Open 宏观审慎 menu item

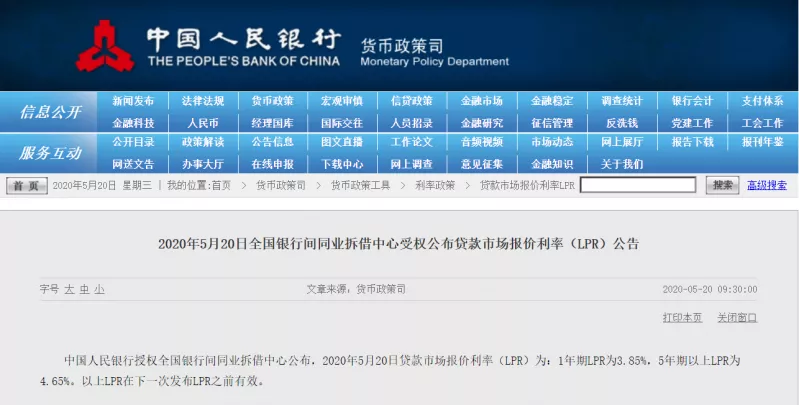(342, 101)
